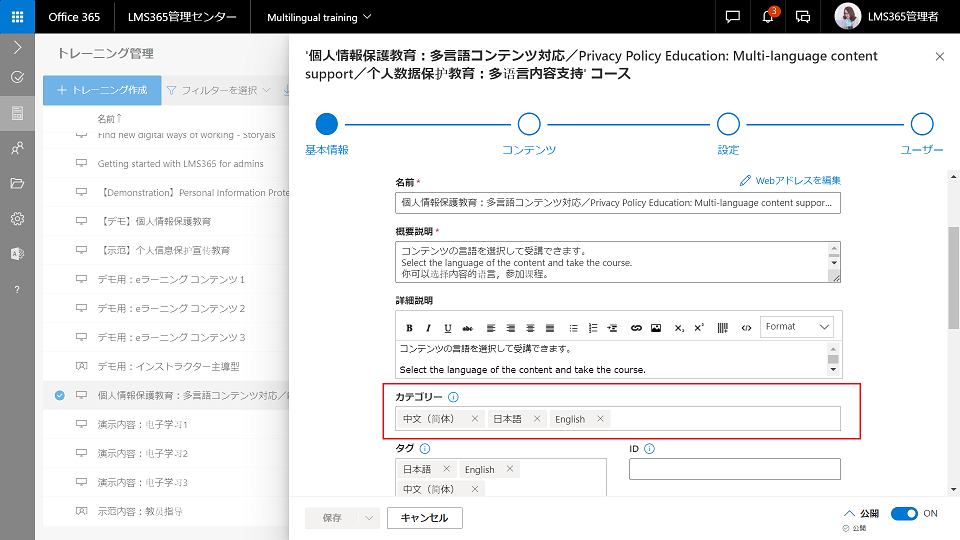The image size is (960, 540).
Task: Open the settings gear sidebar icon
Action: [17, 219]
